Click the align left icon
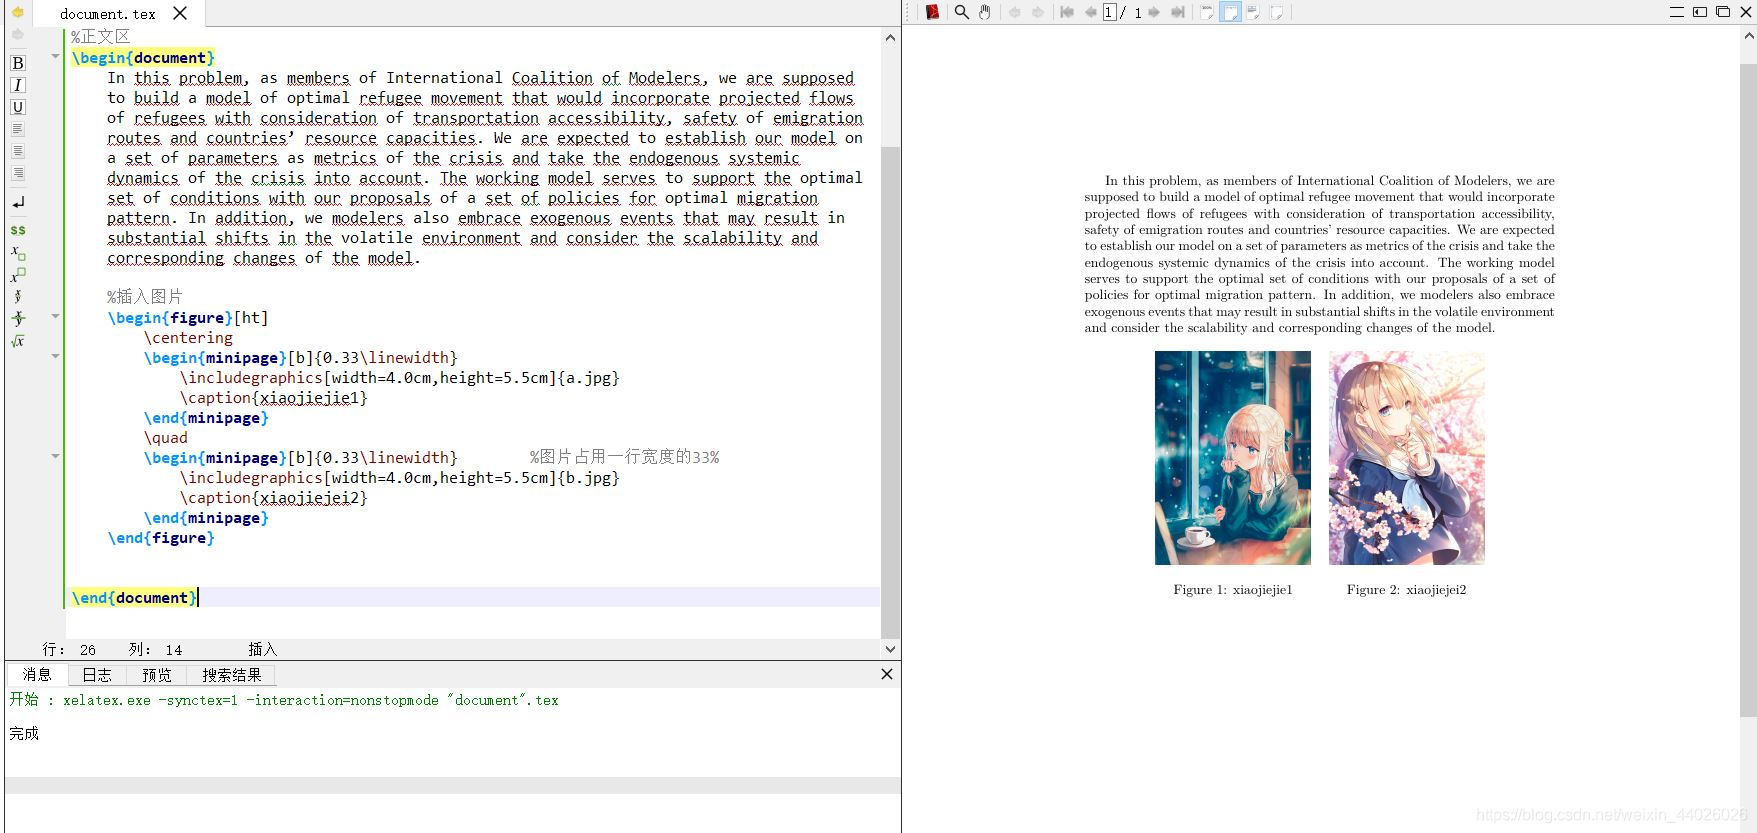The height and width of the screenshot is (833, 1757). [x=18, y=129]
